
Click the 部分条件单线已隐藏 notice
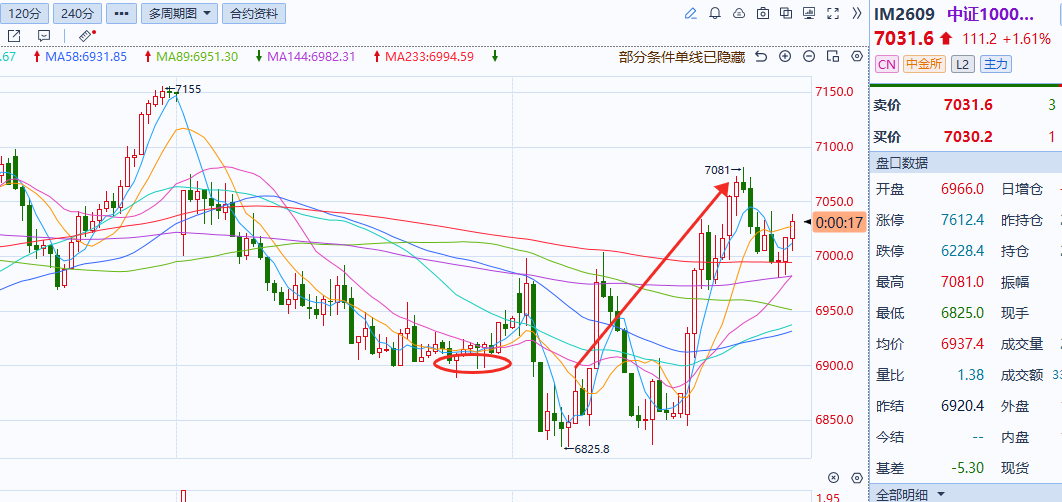[682, 57]
